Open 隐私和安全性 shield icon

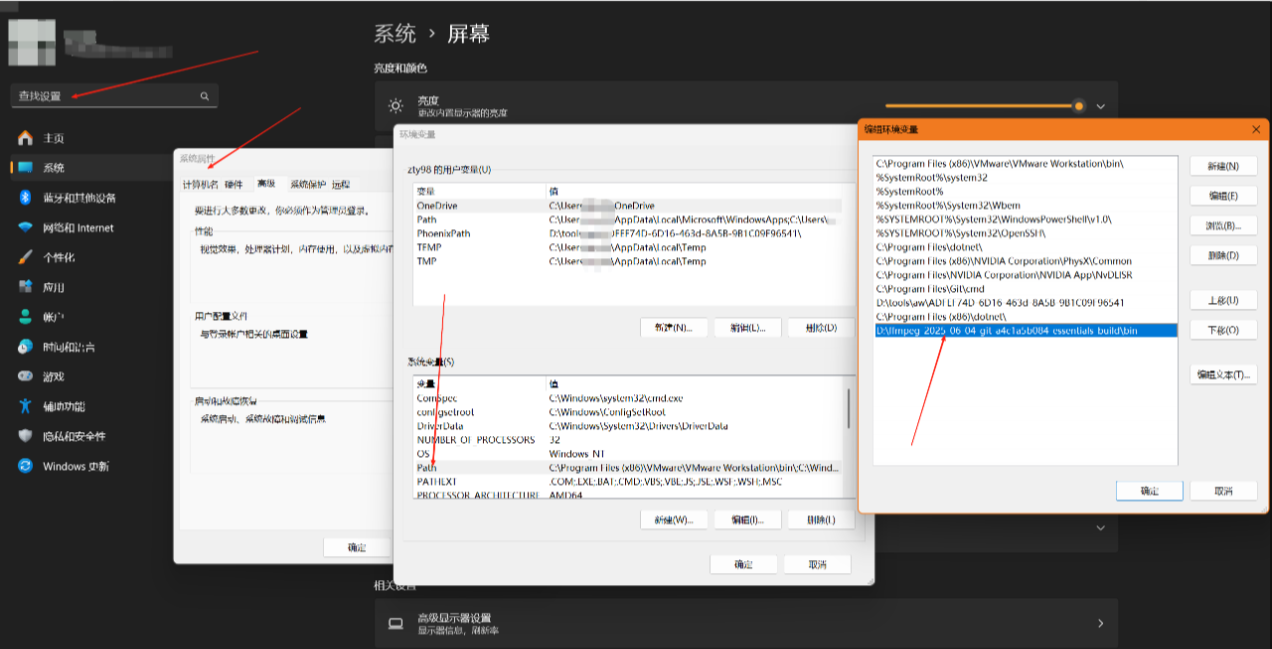(25, 436)
